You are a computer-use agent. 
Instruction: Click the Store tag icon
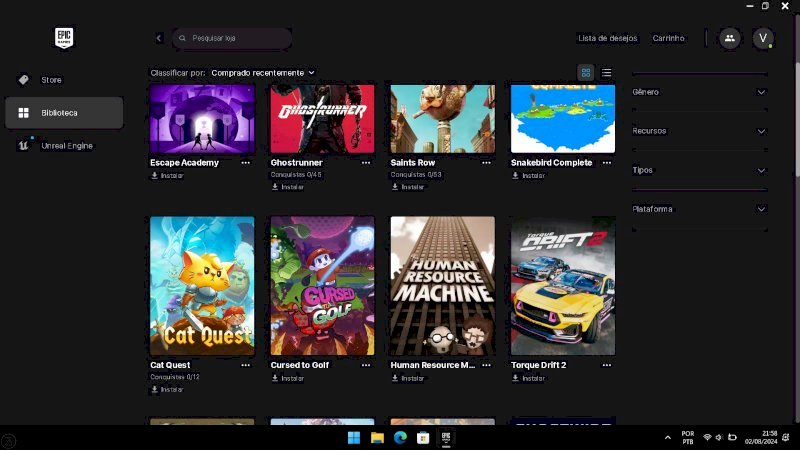coord(23,80)
